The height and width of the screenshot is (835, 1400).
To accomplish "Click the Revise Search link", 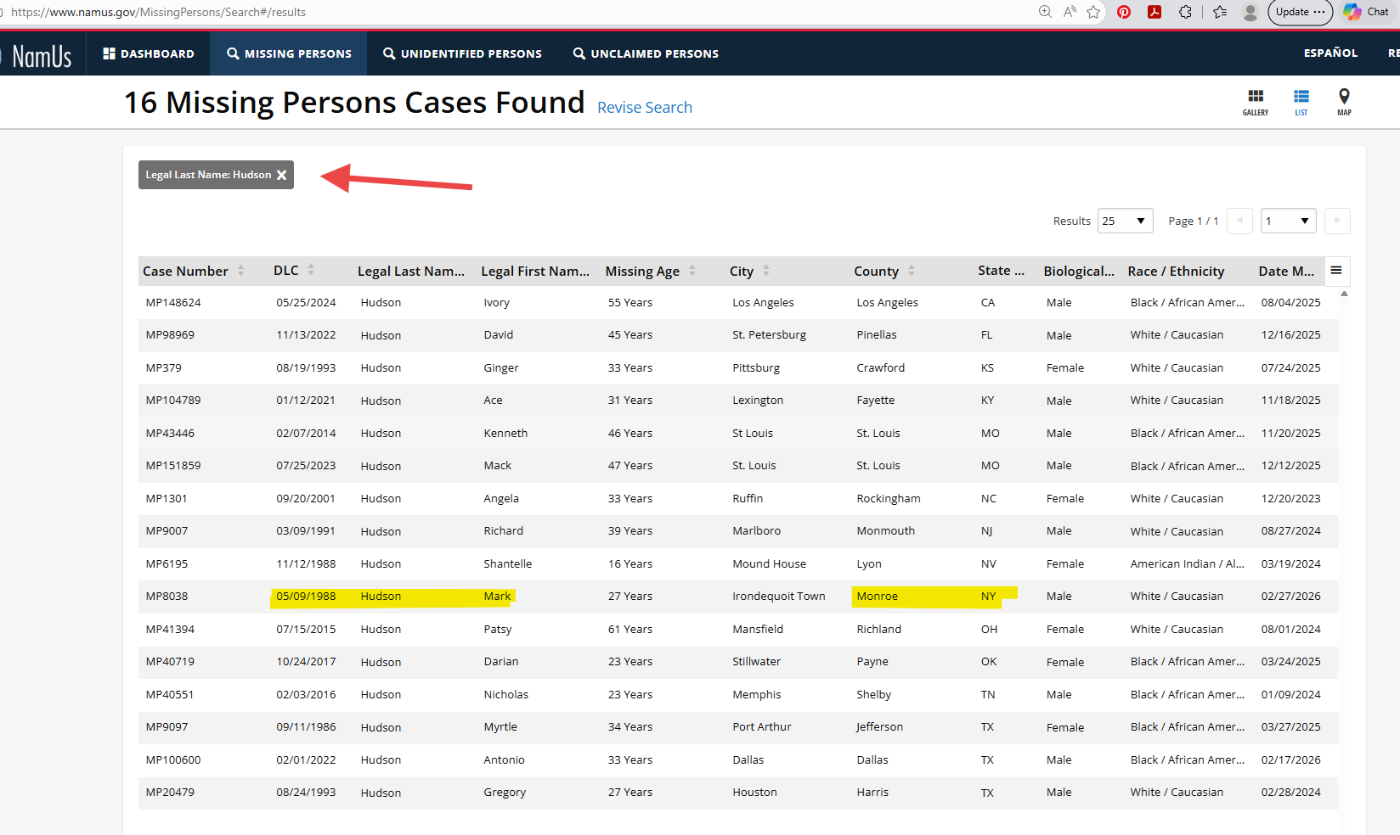I will (644, 108).
